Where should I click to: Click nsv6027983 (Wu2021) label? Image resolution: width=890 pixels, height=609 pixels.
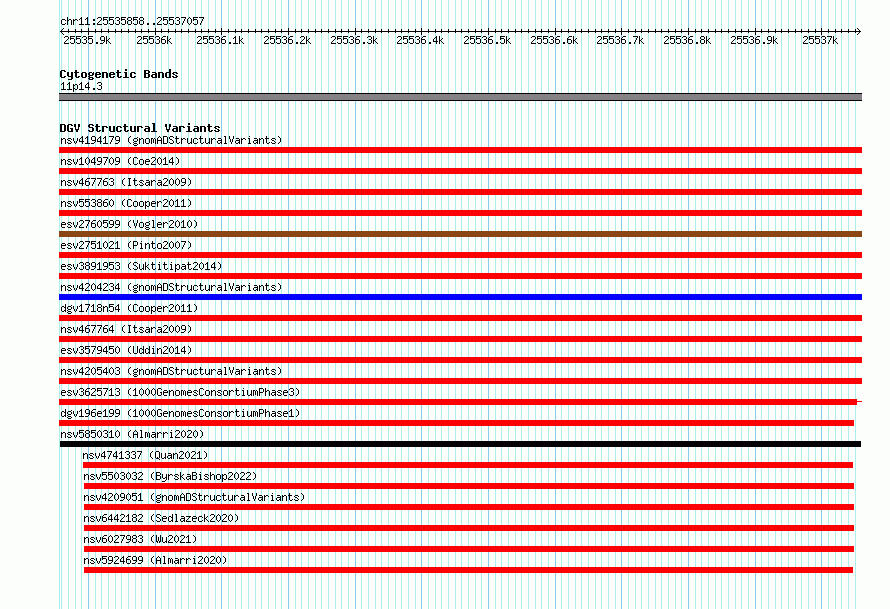tap(140, 539)
